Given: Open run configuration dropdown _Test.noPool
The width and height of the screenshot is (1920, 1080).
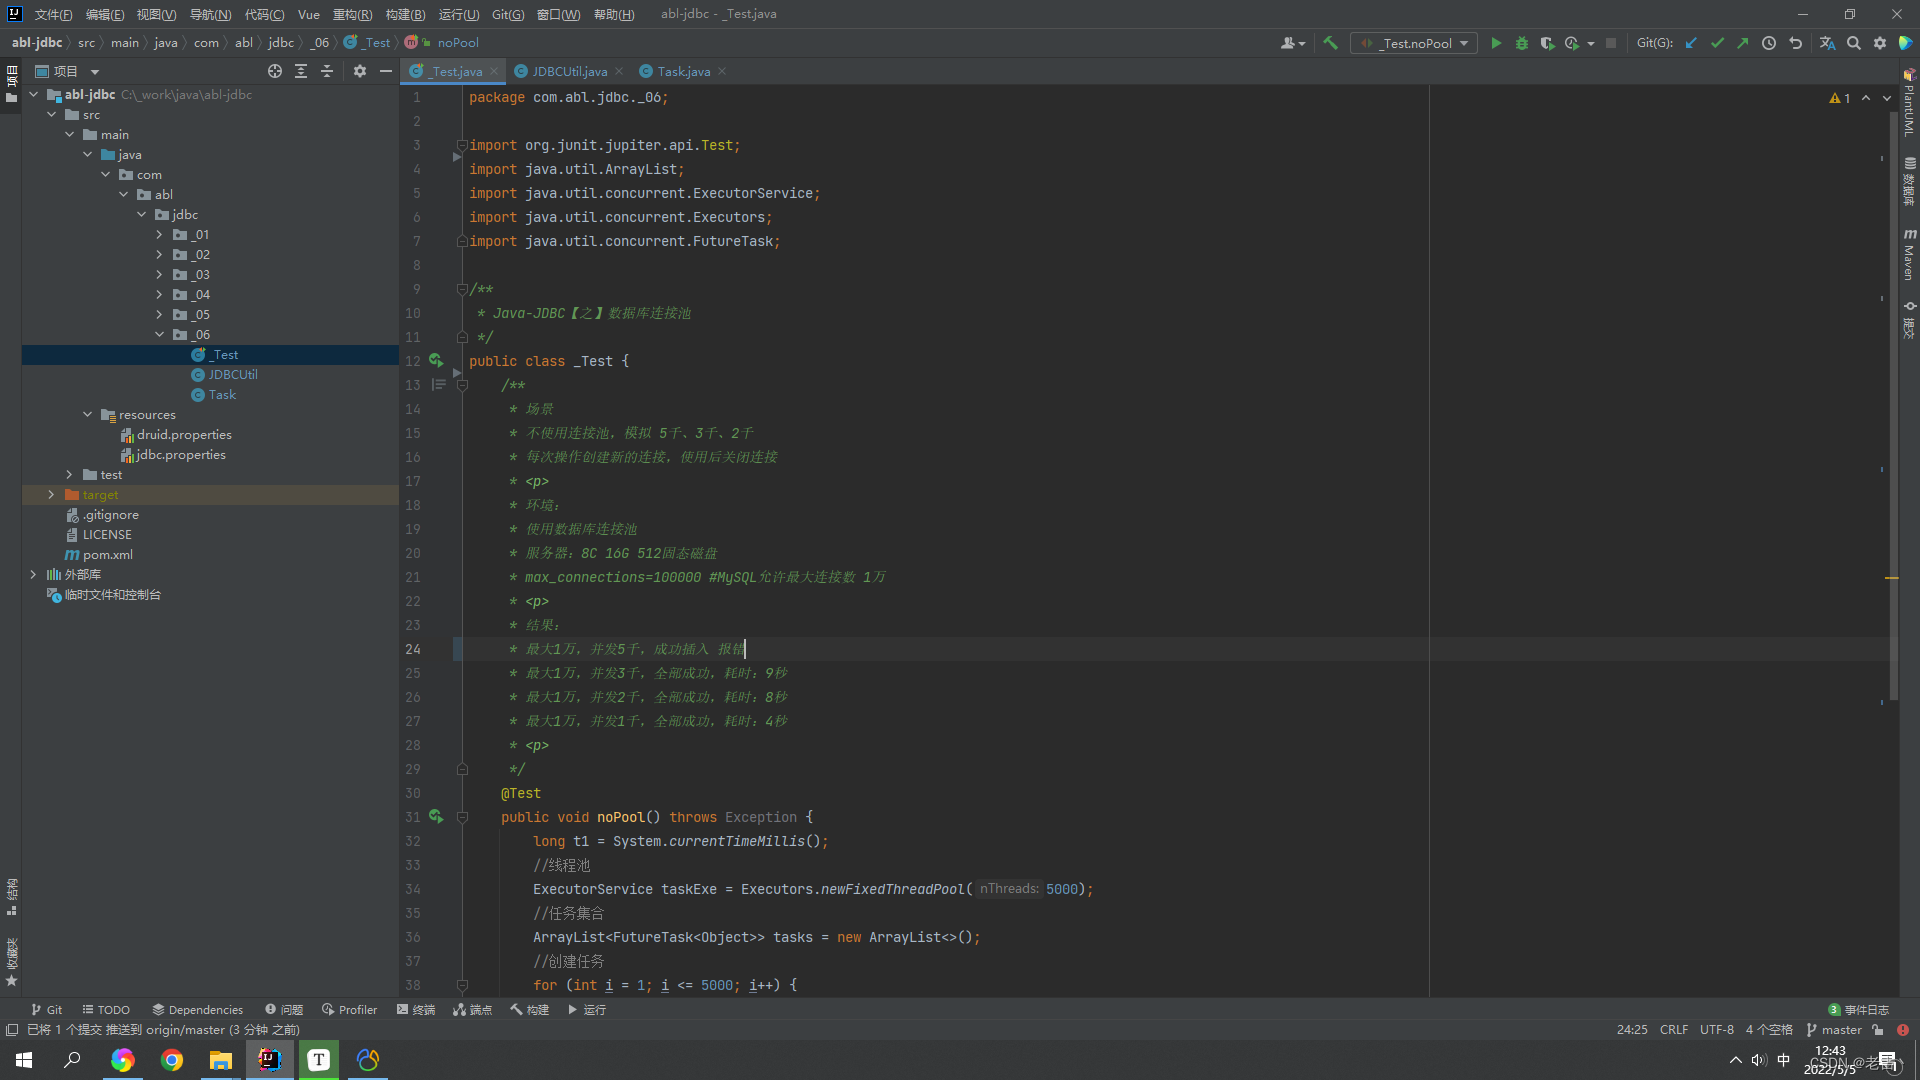Looking at the screenshot, I should tap(1414, 43).
